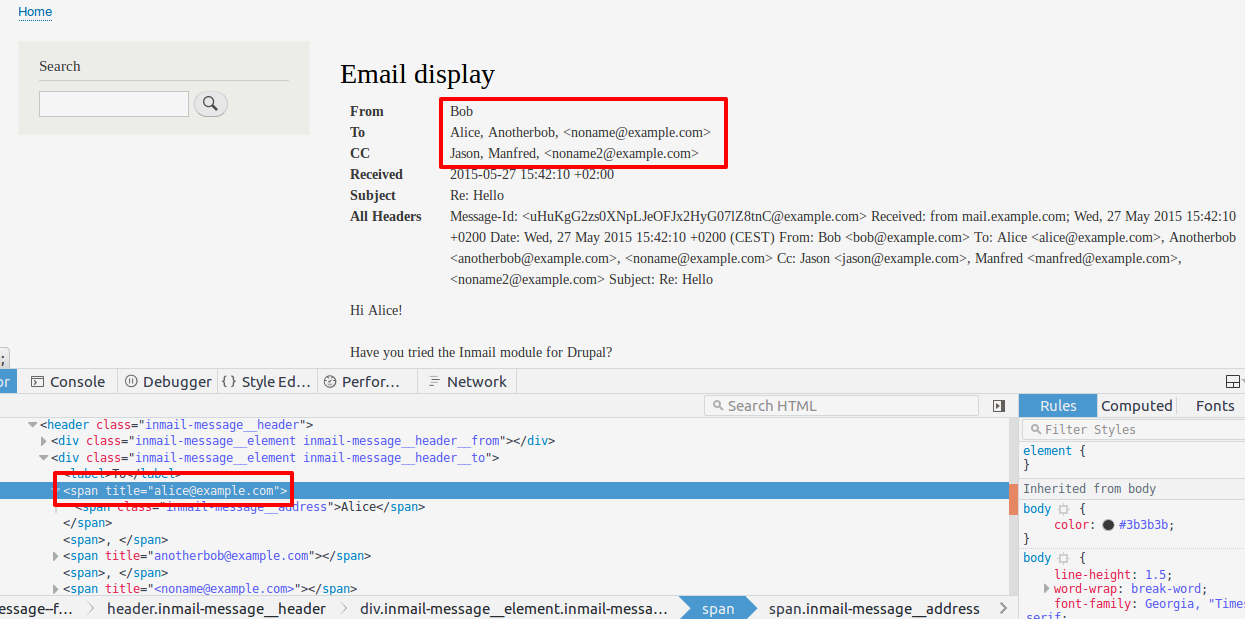
Task: Click the Debugger pause-symbol icon
Action: tap(130, 381)
